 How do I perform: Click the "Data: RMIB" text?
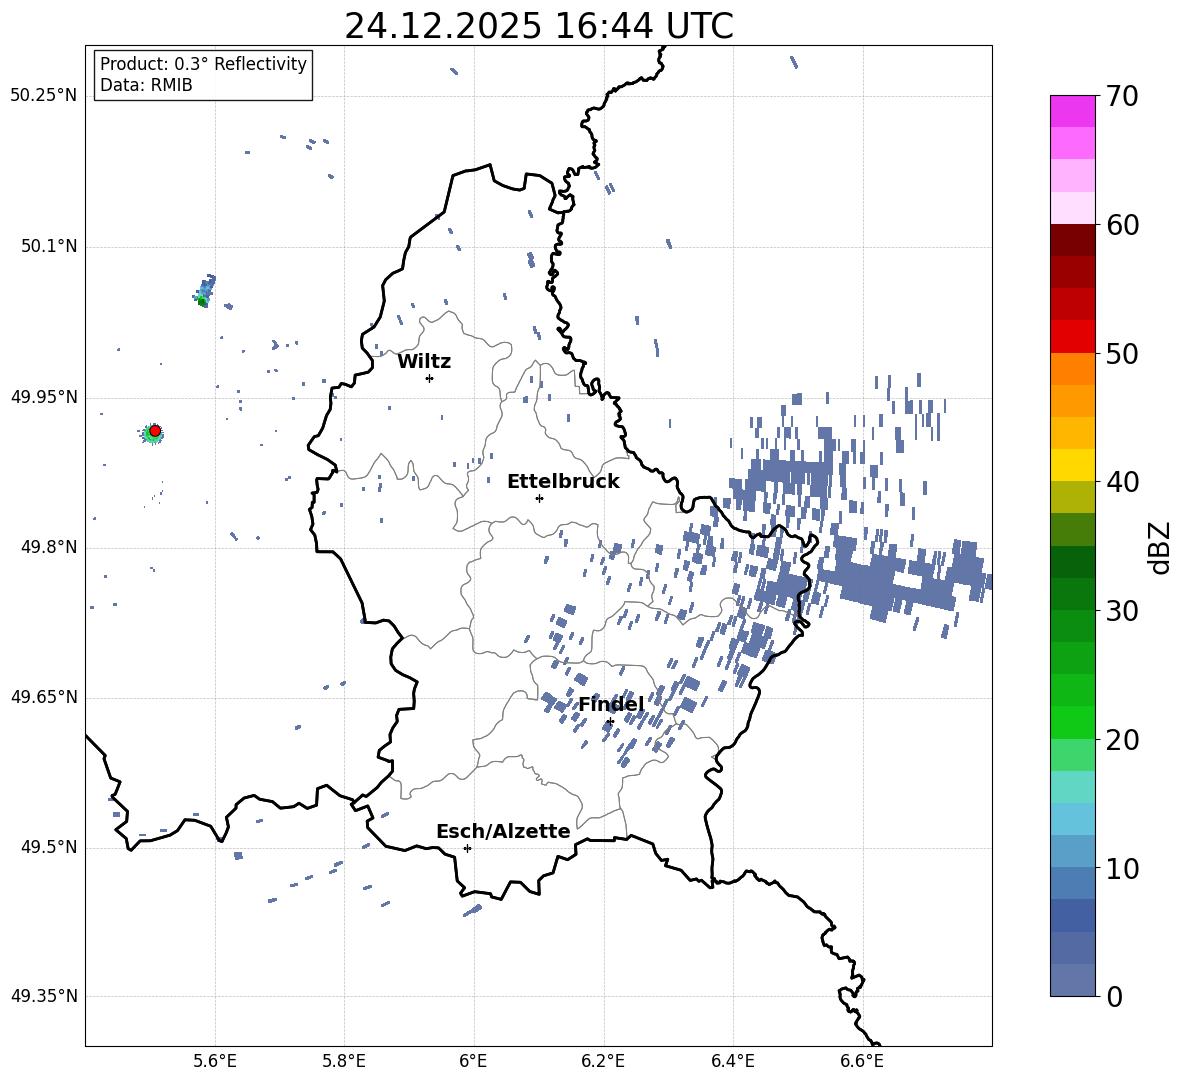(x=146, y=85)
